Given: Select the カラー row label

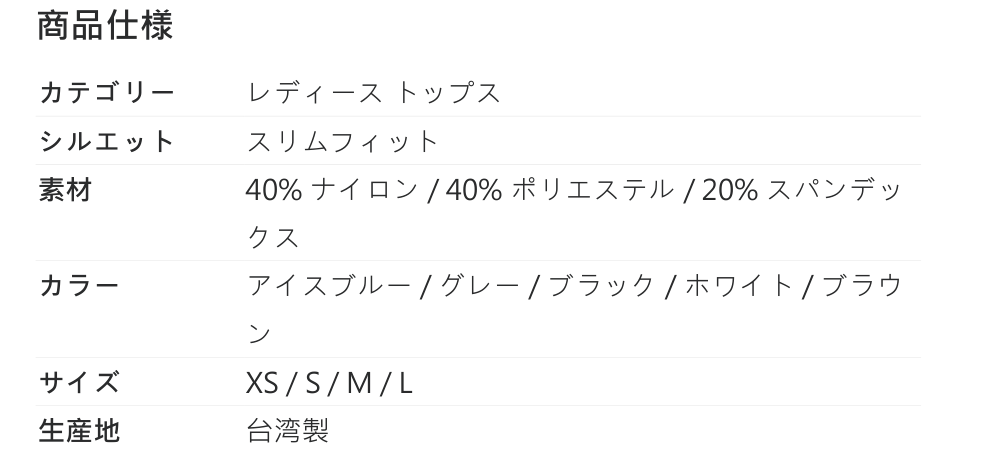Looking at the screenshot, I should pos(79,286).
